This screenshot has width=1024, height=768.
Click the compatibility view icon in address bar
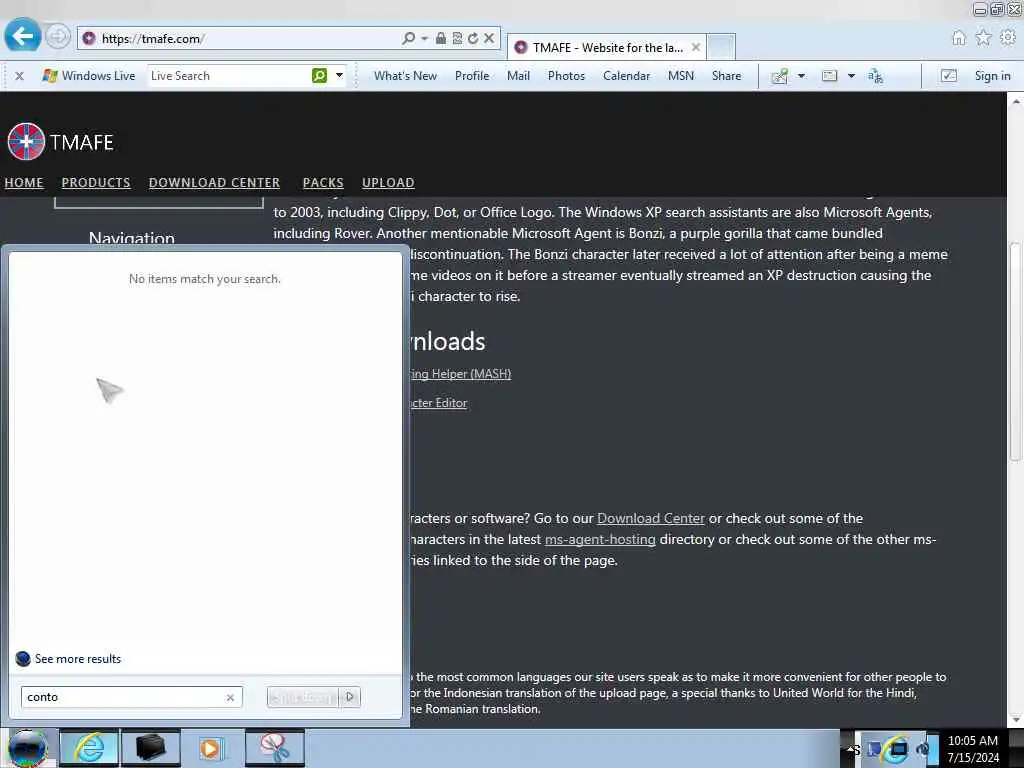457,39
